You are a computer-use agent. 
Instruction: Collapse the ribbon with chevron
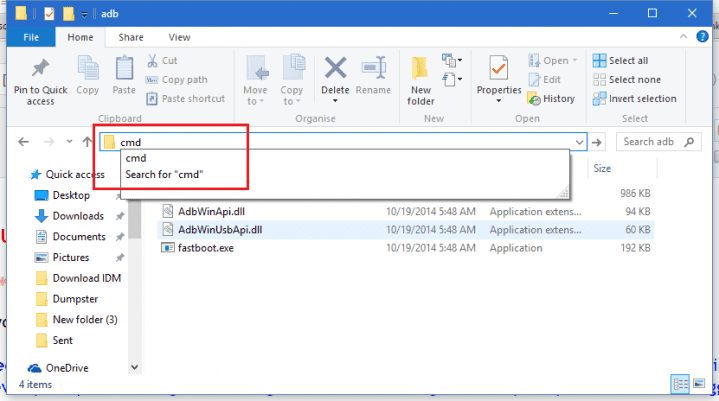[683, 37]
